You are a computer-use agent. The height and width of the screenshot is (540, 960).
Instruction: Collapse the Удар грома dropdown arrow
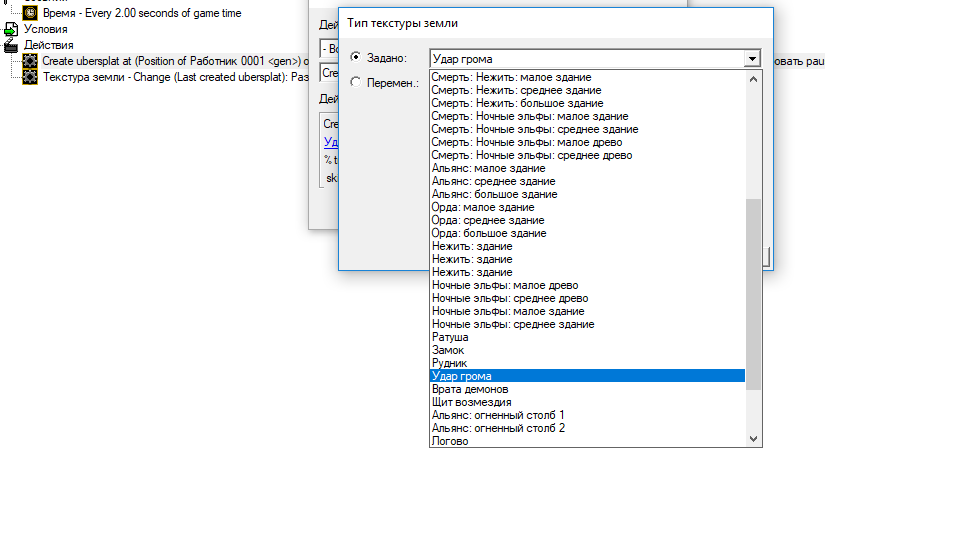pyautogui.click(x=752, y=59)
